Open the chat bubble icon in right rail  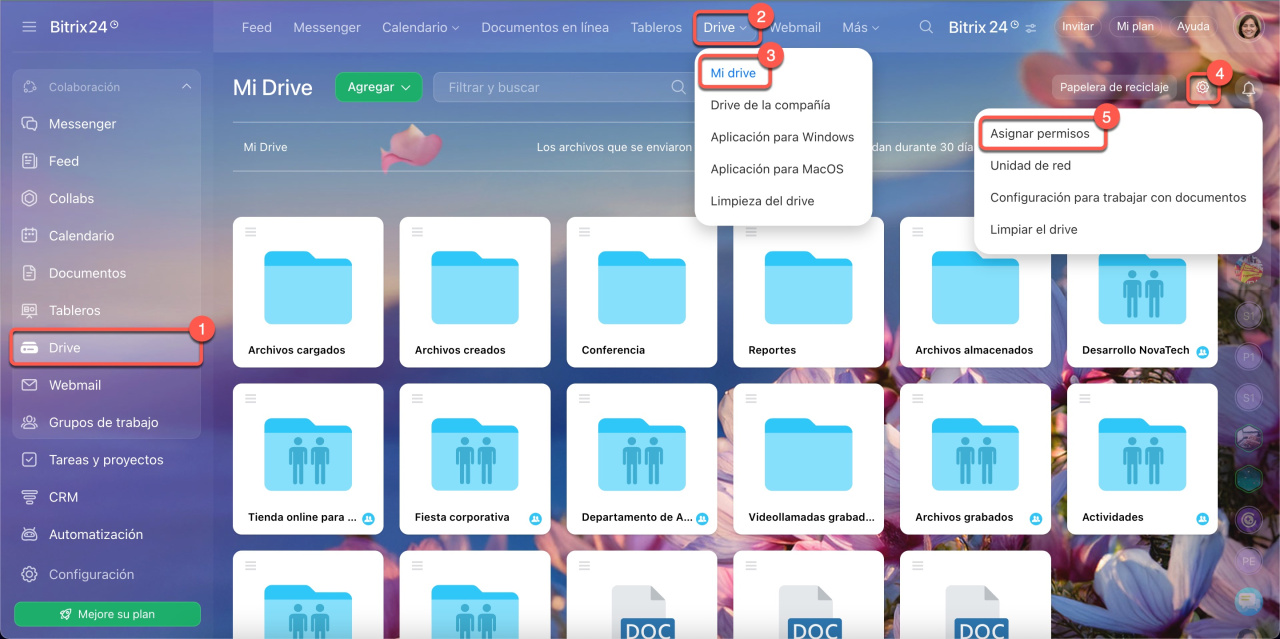1247,601
